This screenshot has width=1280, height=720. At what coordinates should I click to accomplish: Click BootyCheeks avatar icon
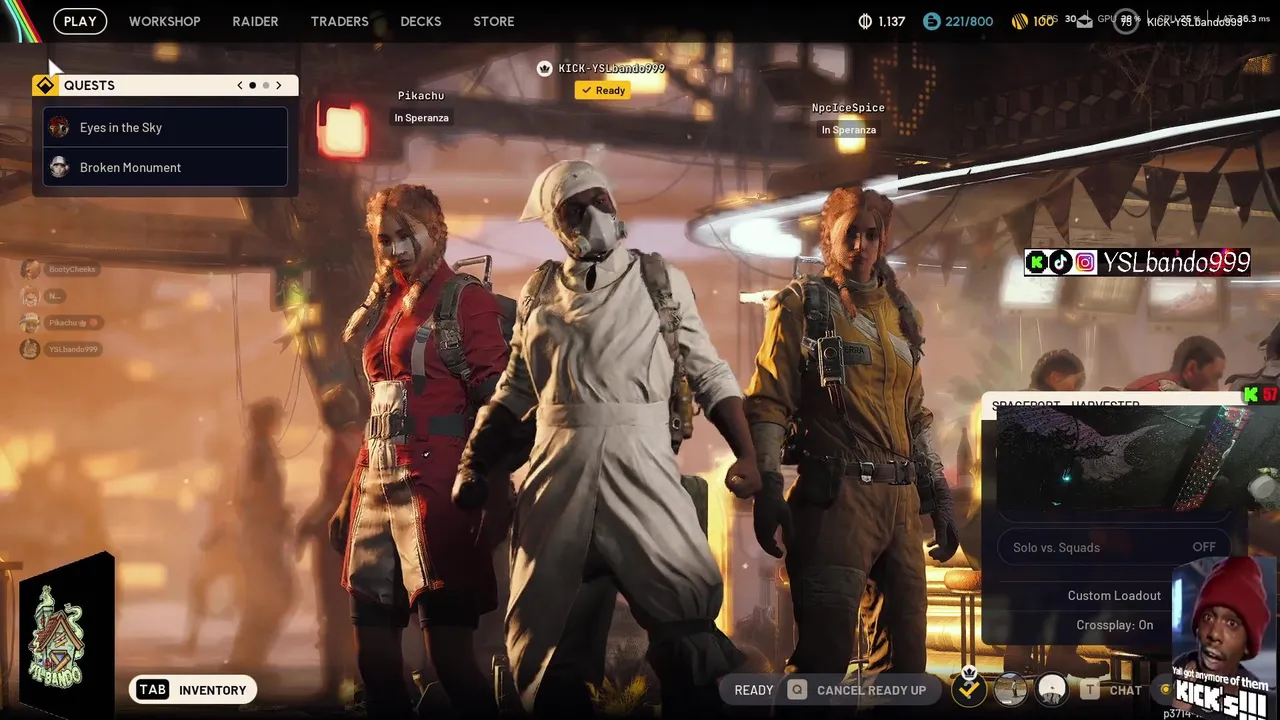coord(31,269)
